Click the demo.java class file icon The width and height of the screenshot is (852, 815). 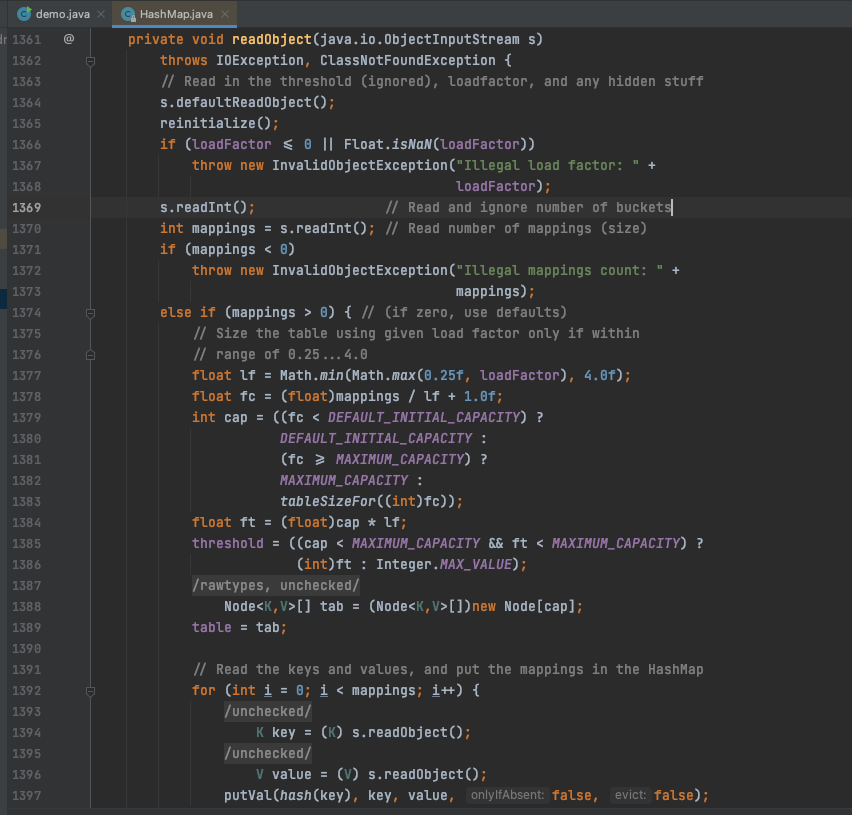tap(24, 14)
